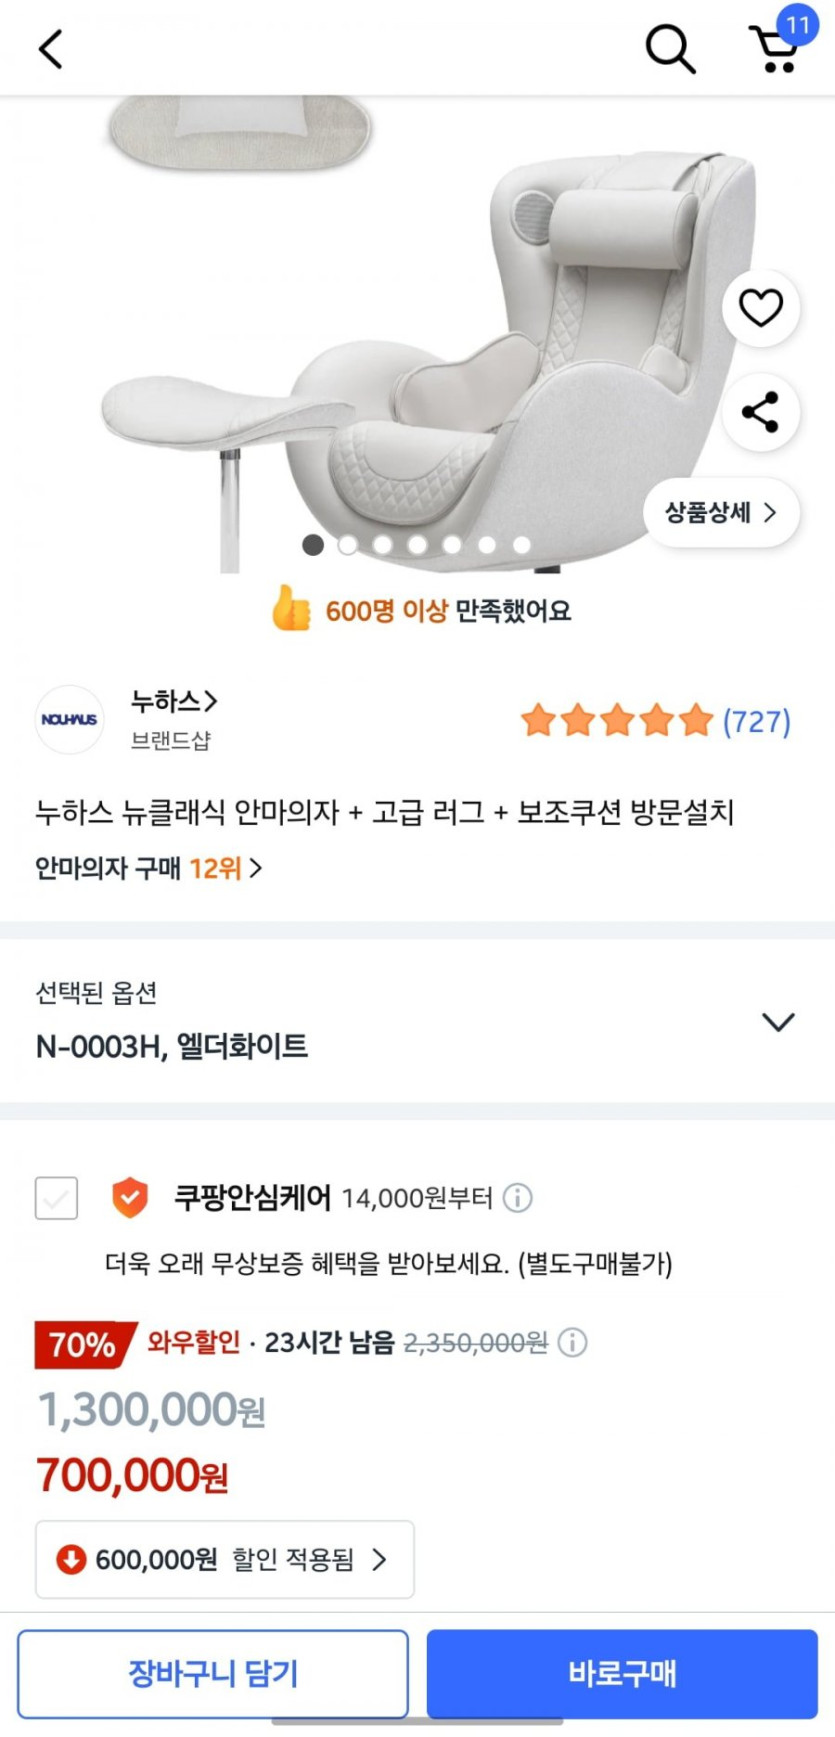Open the 상품상세 product details
Screen dimensions: 835x1737
(x=720, y=513)
